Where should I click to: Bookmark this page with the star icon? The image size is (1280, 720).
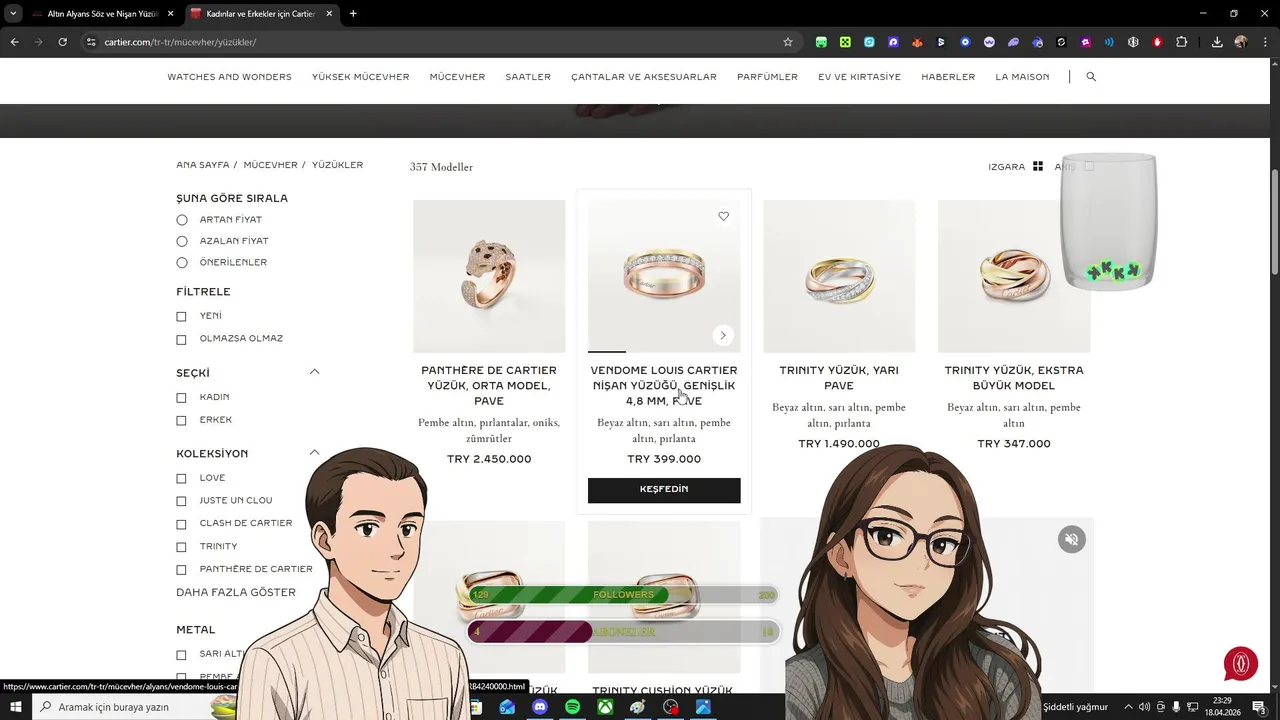click(788, 42)
